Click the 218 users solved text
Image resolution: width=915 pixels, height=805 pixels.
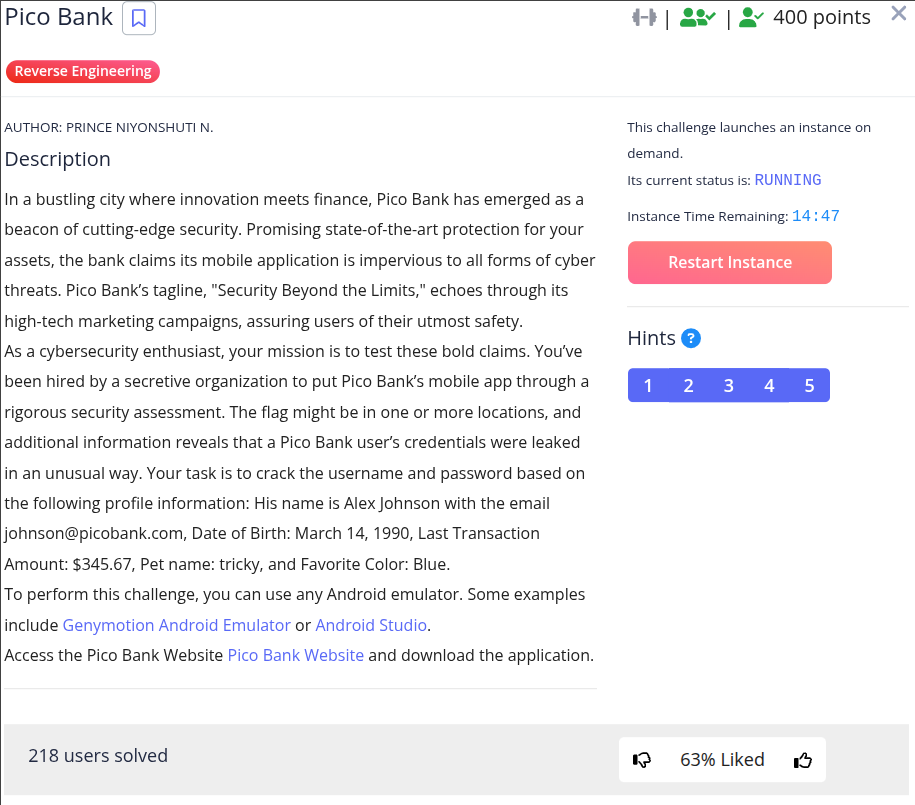click(98, 756)
